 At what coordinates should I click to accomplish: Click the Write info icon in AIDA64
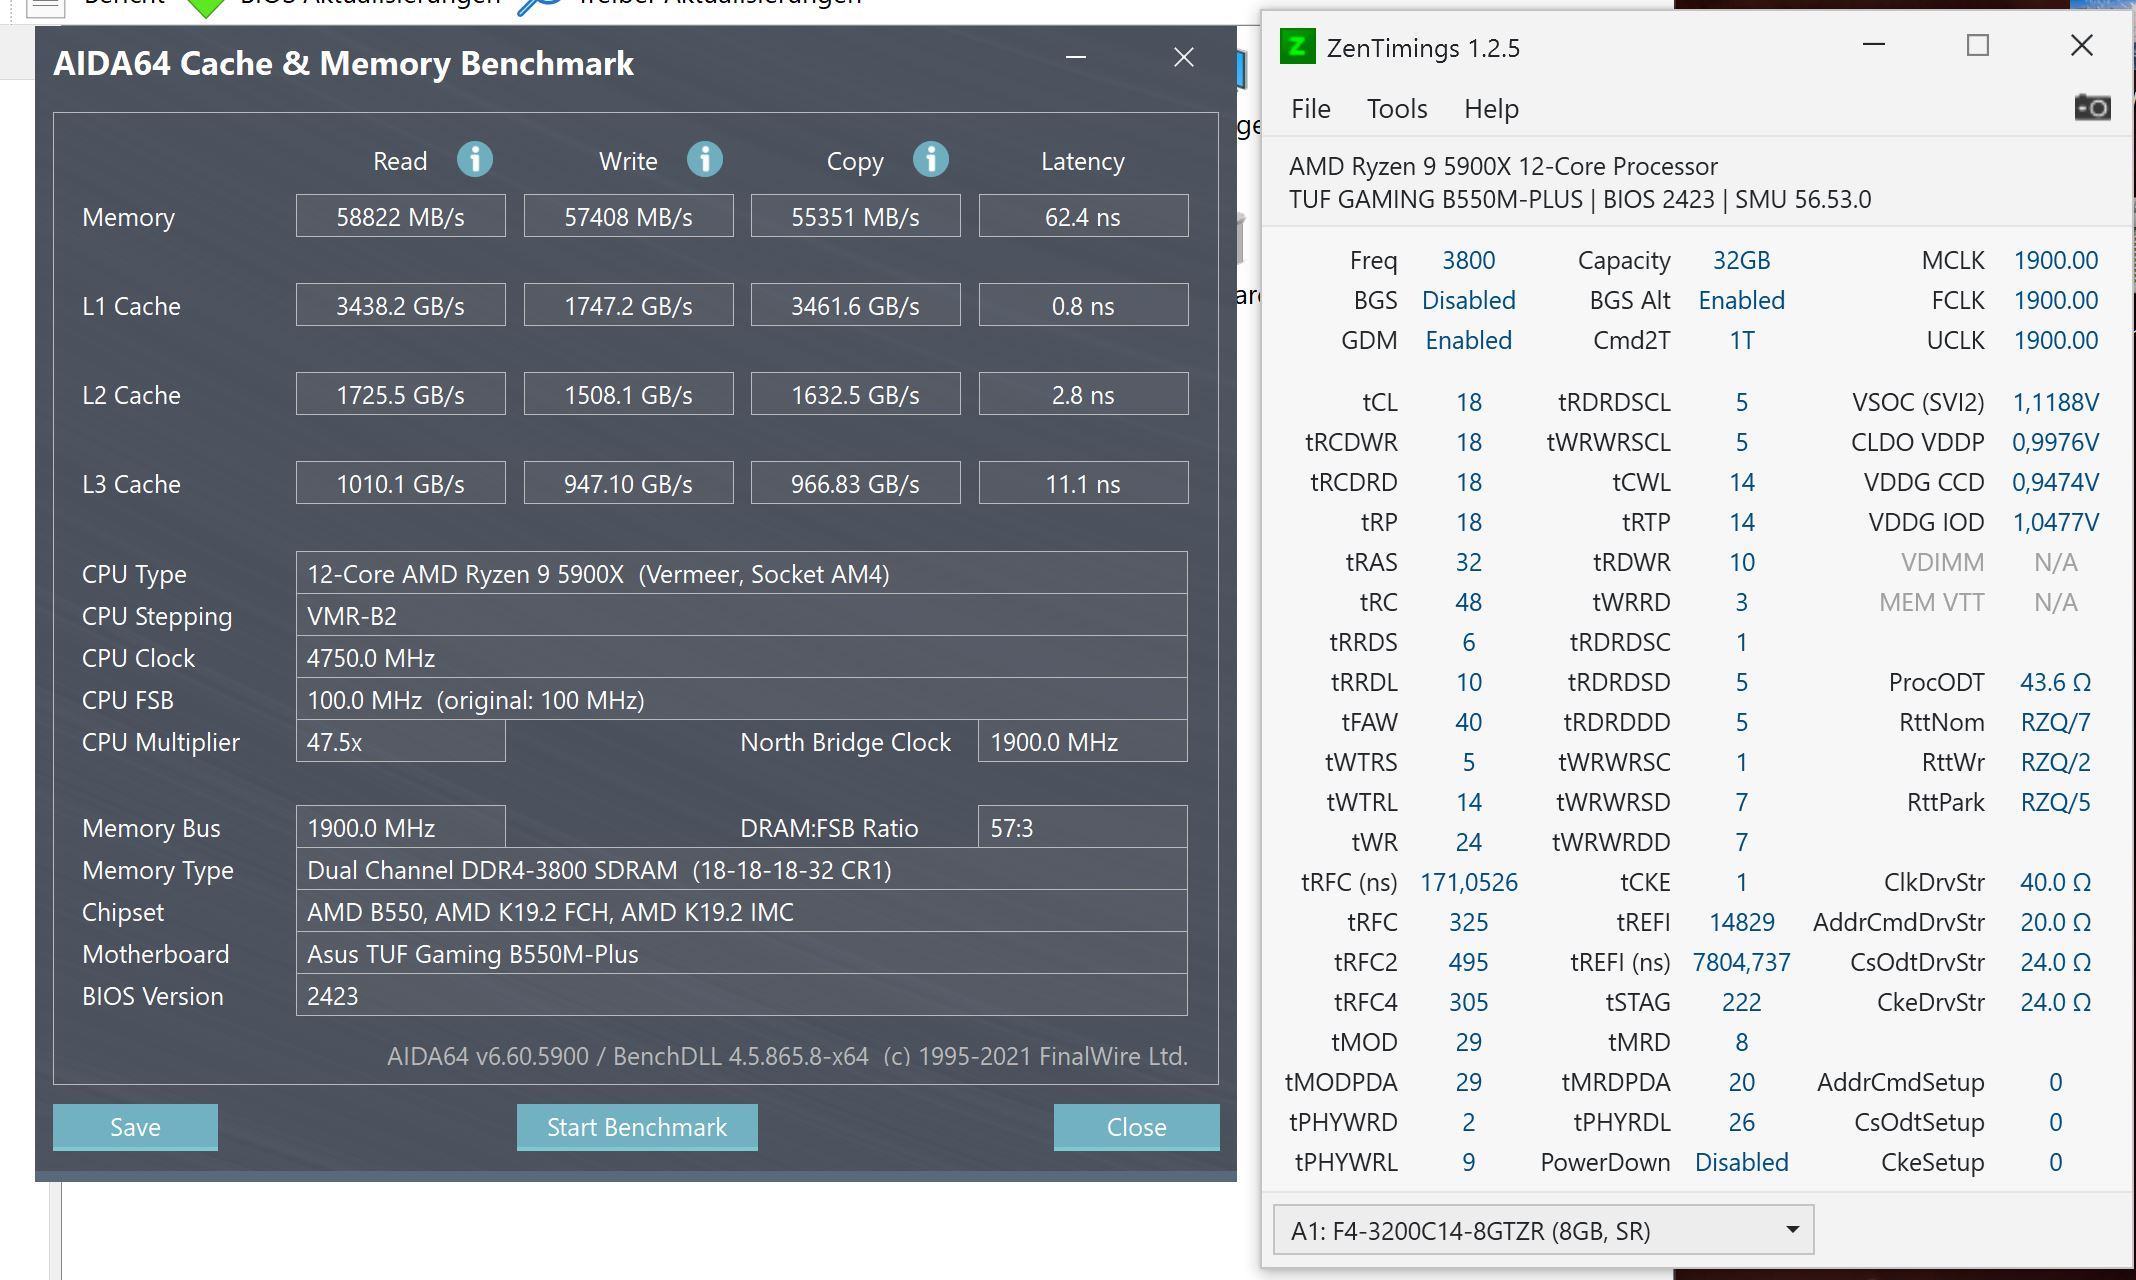coord(705,160)
